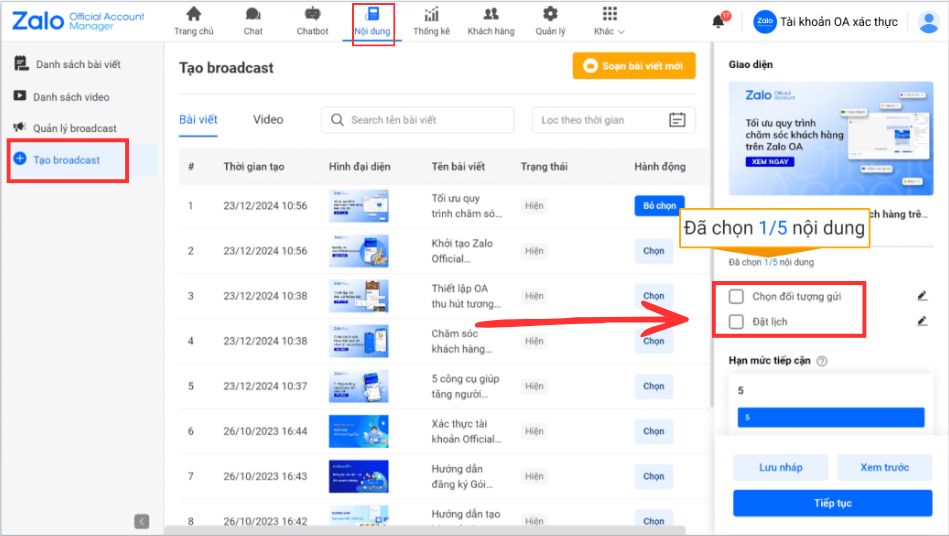Viewport: 949px width, 536px height.
Task: Expand the Khác dropdown menu
Action: point(609,21)
